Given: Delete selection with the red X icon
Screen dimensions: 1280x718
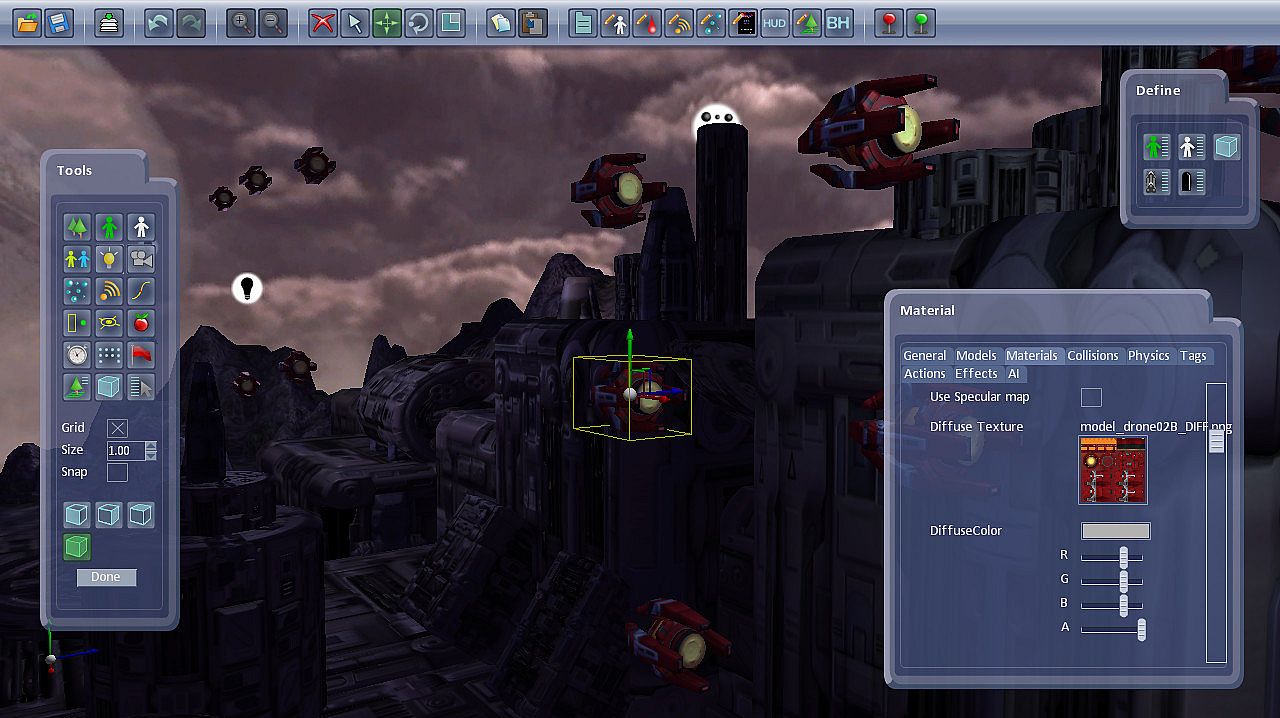Looking at the screenshot, I should tap(322, 23).
